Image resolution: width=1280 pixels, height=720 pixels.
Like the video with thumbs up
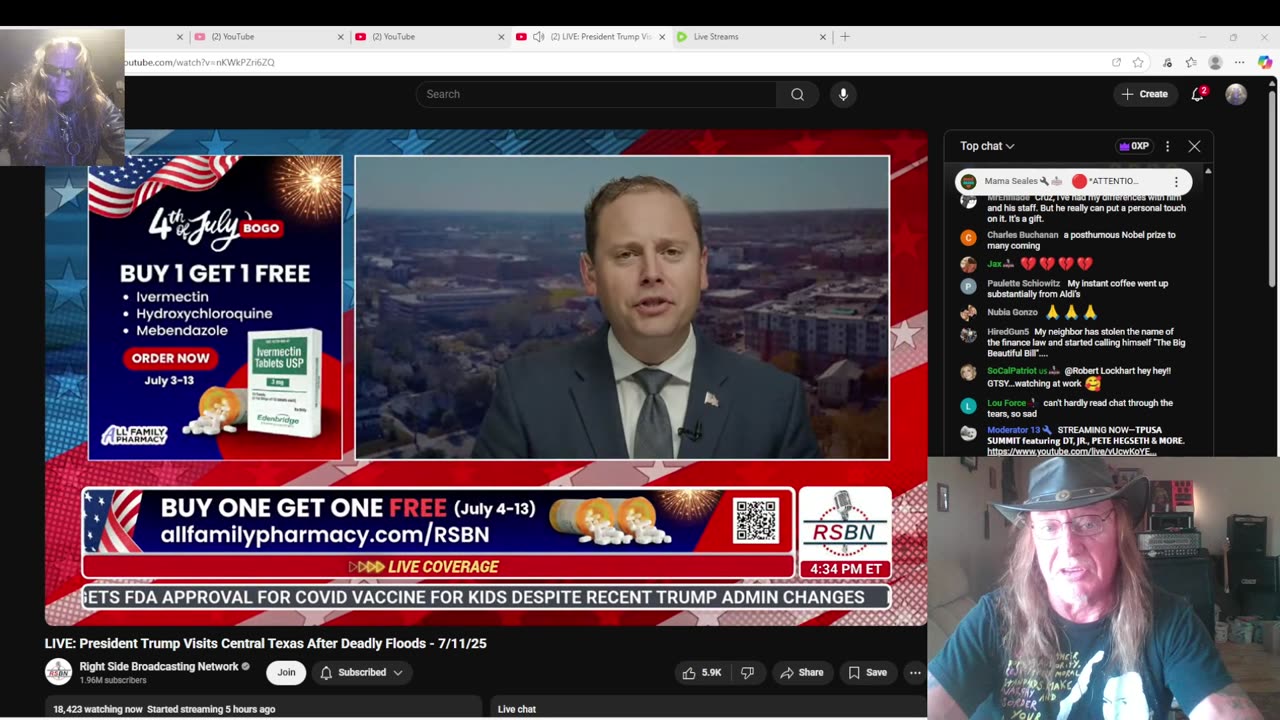coord(701,673)
